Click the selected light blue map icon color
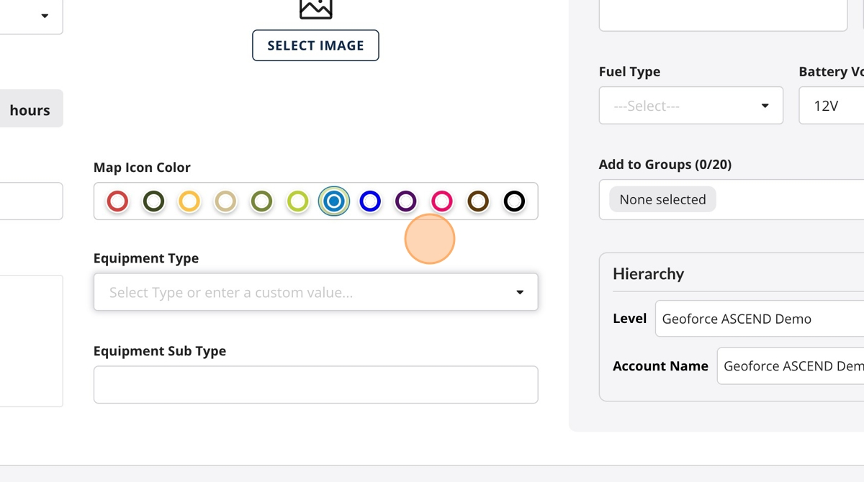This screenshot has width=864, height=482. click(334, 202)
